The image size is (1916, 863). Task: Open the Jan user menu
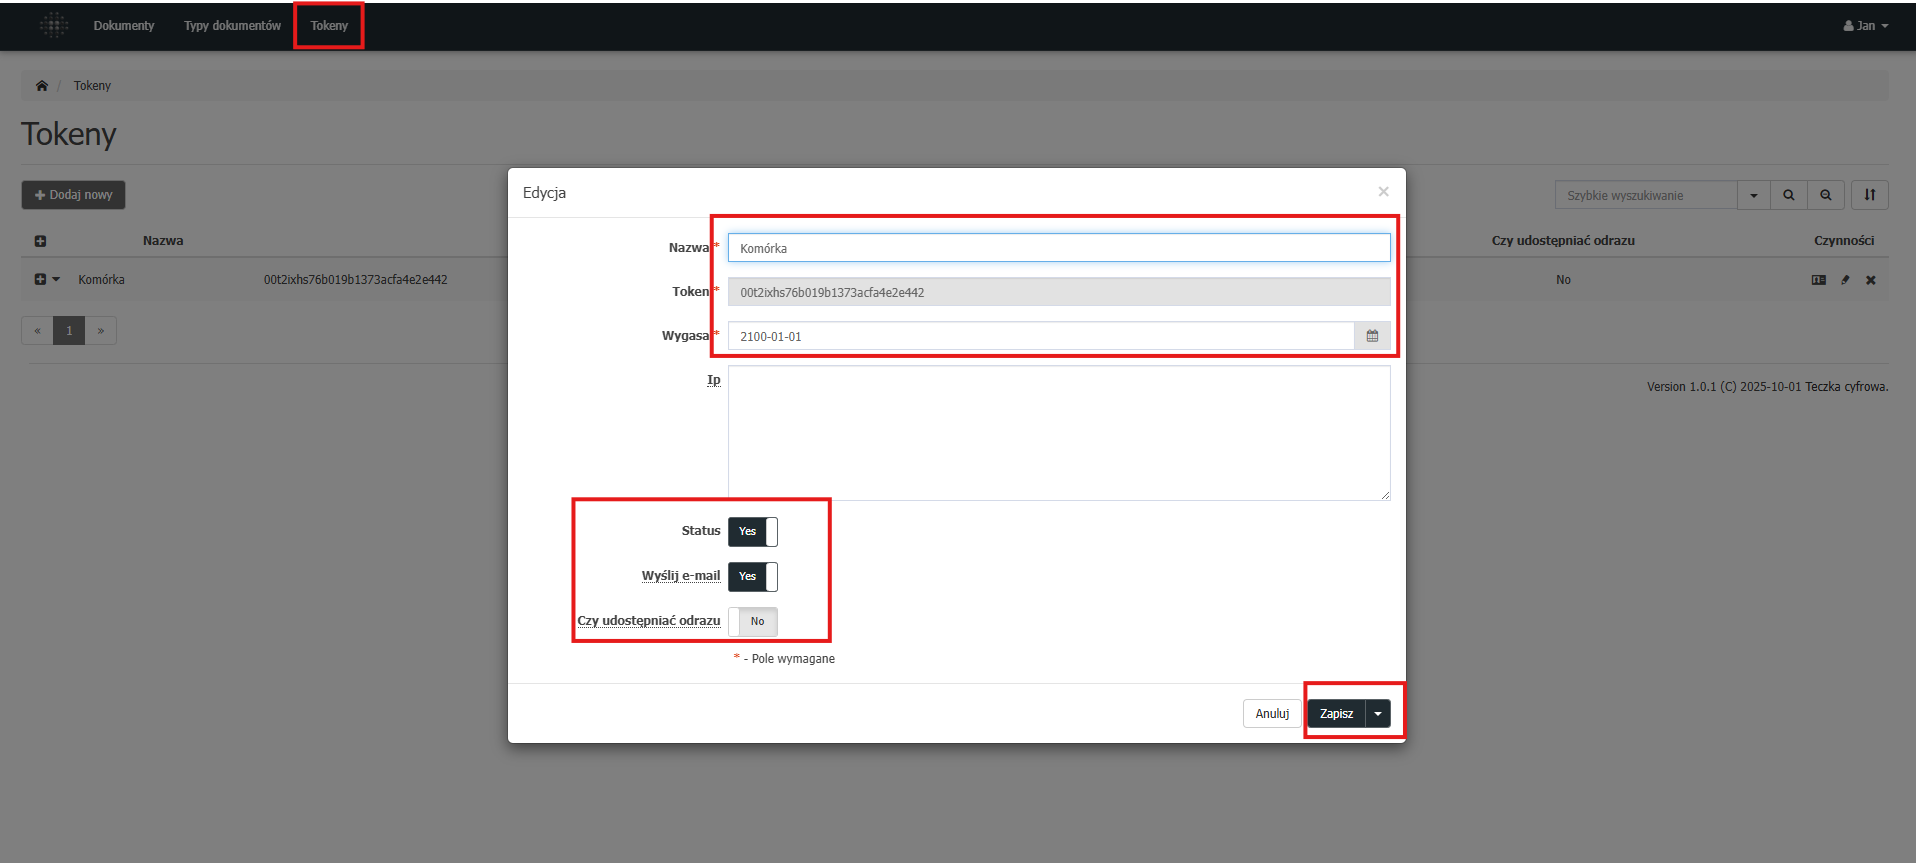pos(1865,26)
